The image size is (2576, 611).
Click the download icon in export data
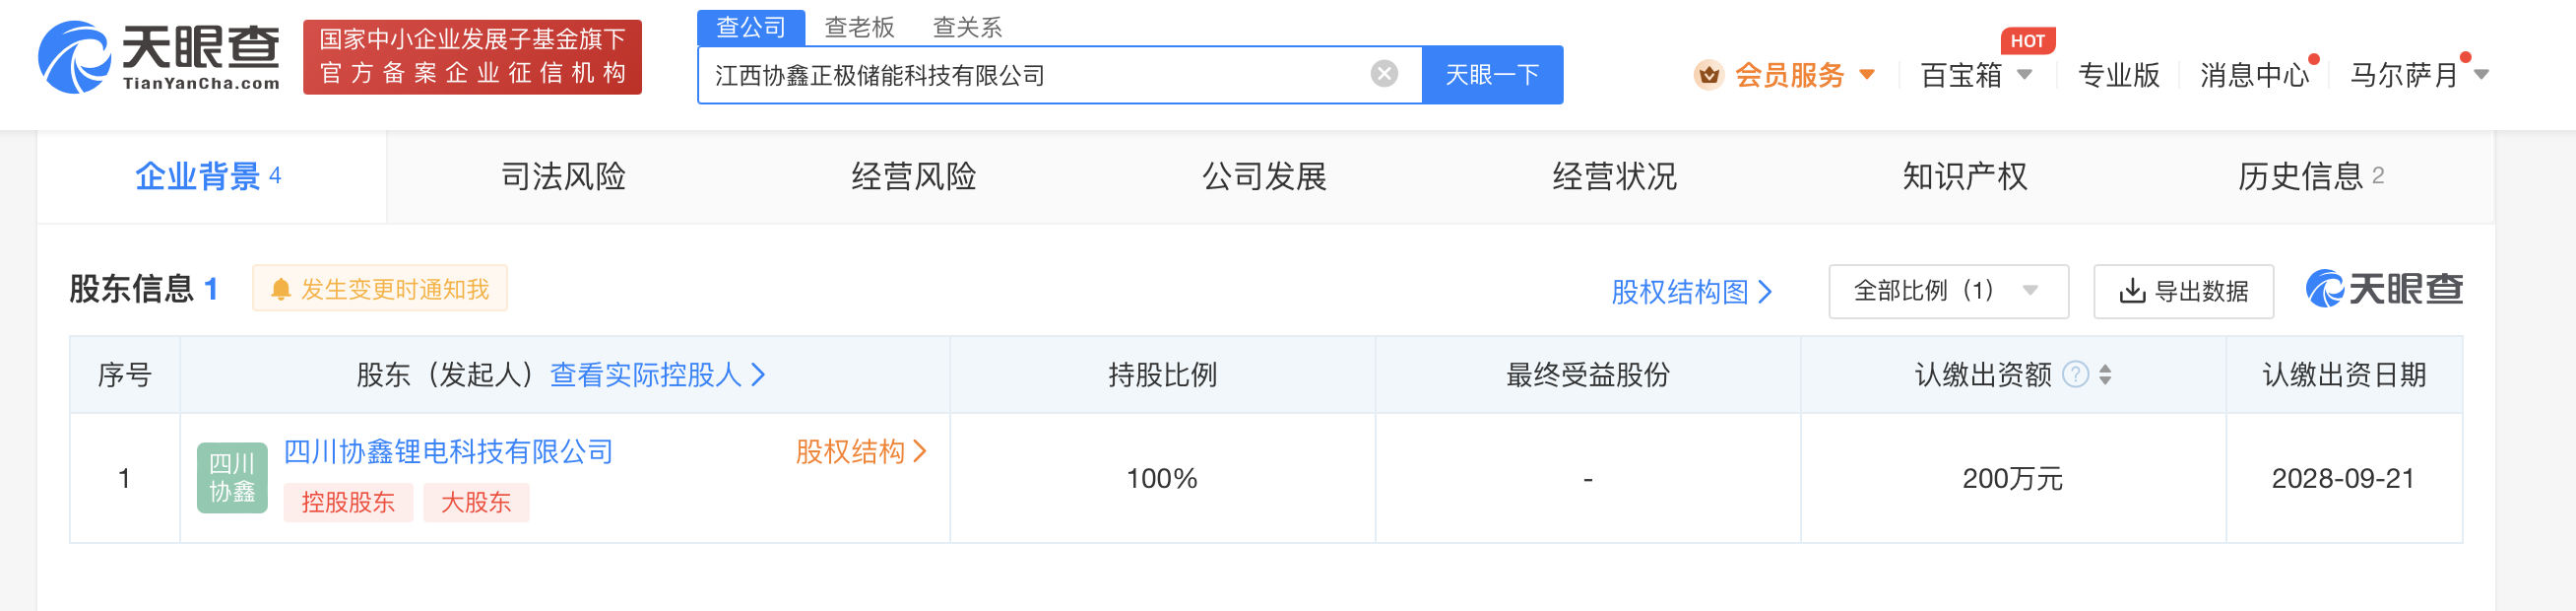tap(2132, 292)
